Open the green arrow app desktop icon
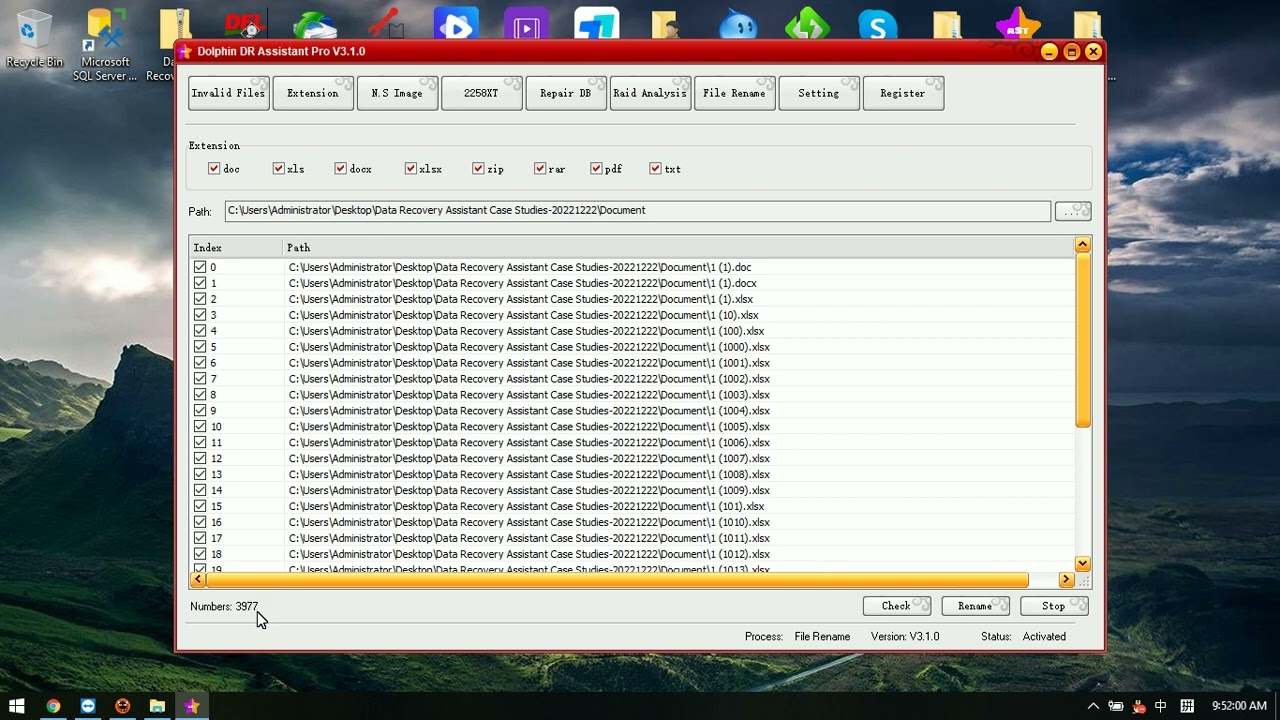 tap(807, 24)
